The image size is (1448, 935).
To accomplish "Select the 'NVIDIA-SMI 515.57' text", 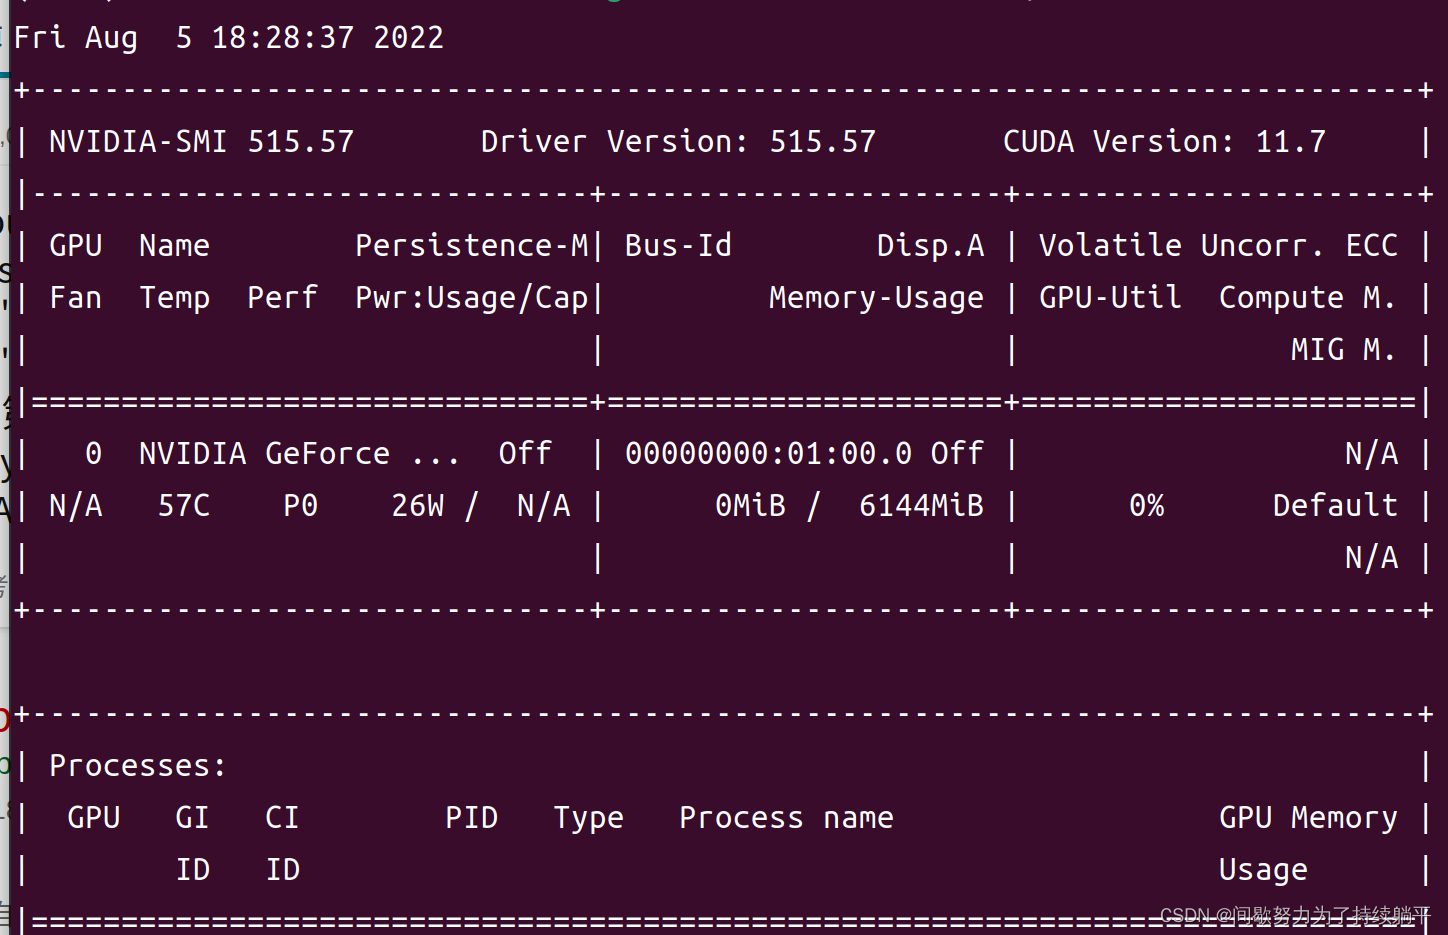I will click(x=202, y=142).
